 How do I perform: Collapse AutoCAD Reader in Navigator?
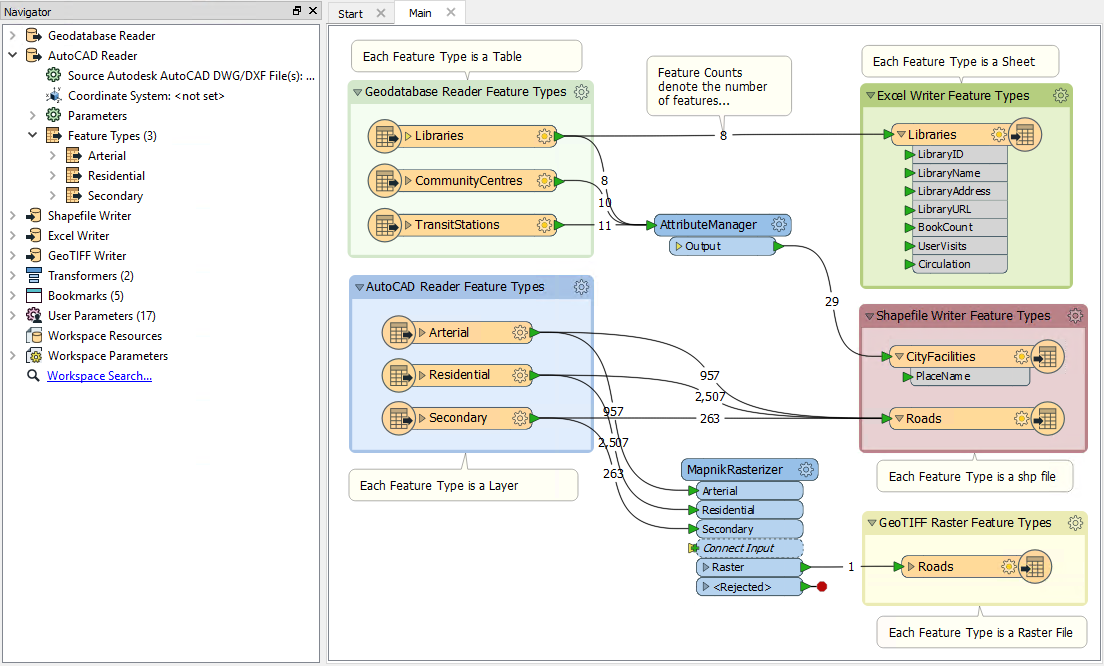click(x=13, y=55)
